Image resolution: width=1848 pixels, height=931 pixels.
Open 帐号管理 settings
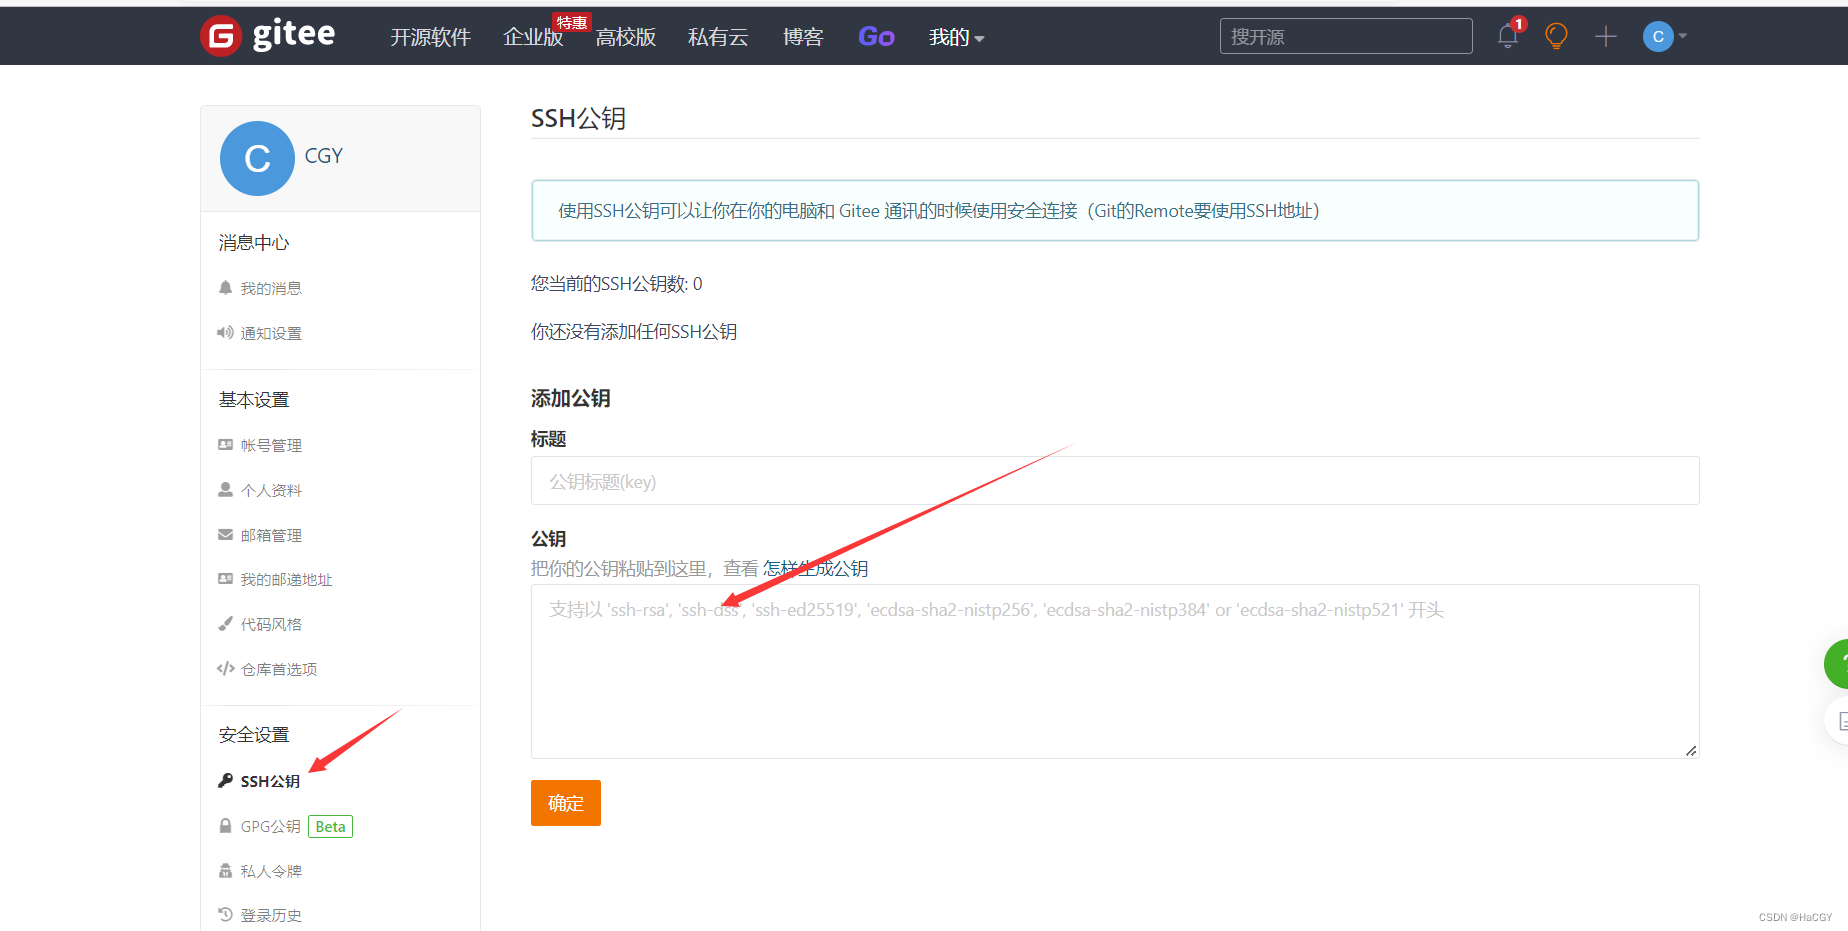[271, 445]
